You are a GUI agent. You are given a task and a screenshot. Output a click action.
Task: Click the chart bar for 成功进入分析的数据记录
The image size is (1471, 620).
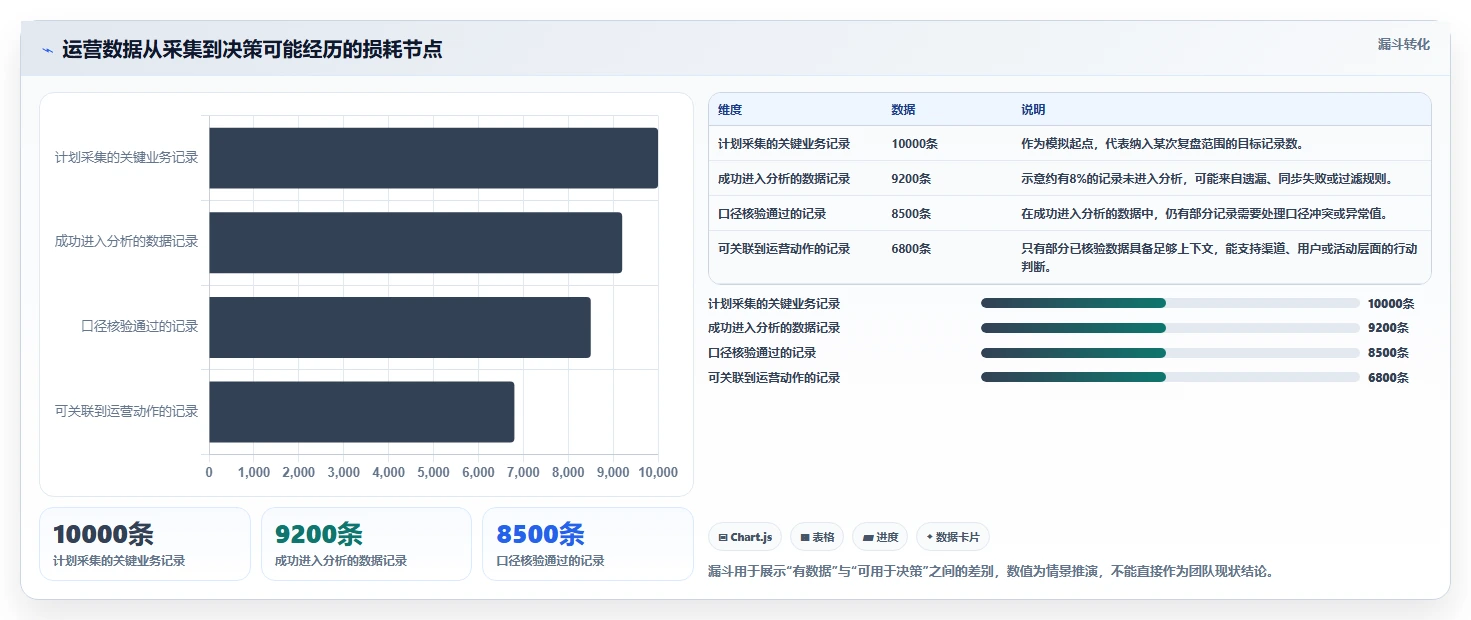click(415, 242)
